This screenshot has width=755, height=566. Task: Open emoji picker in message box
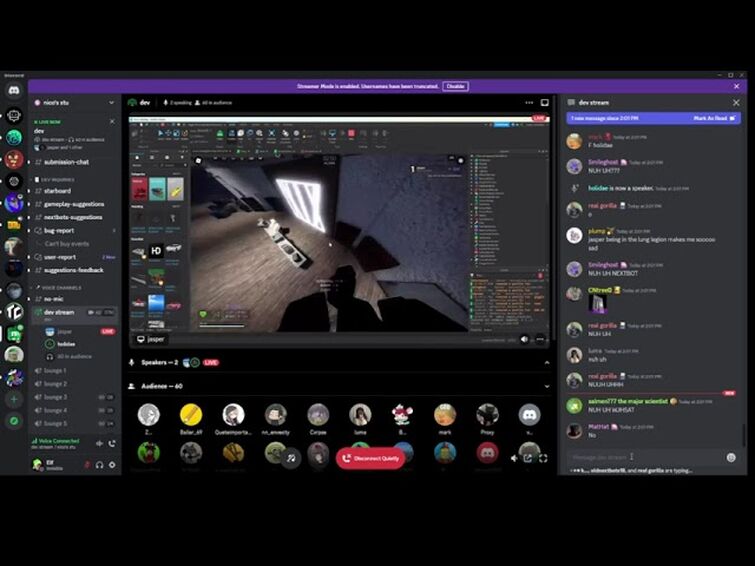(731, 458)
